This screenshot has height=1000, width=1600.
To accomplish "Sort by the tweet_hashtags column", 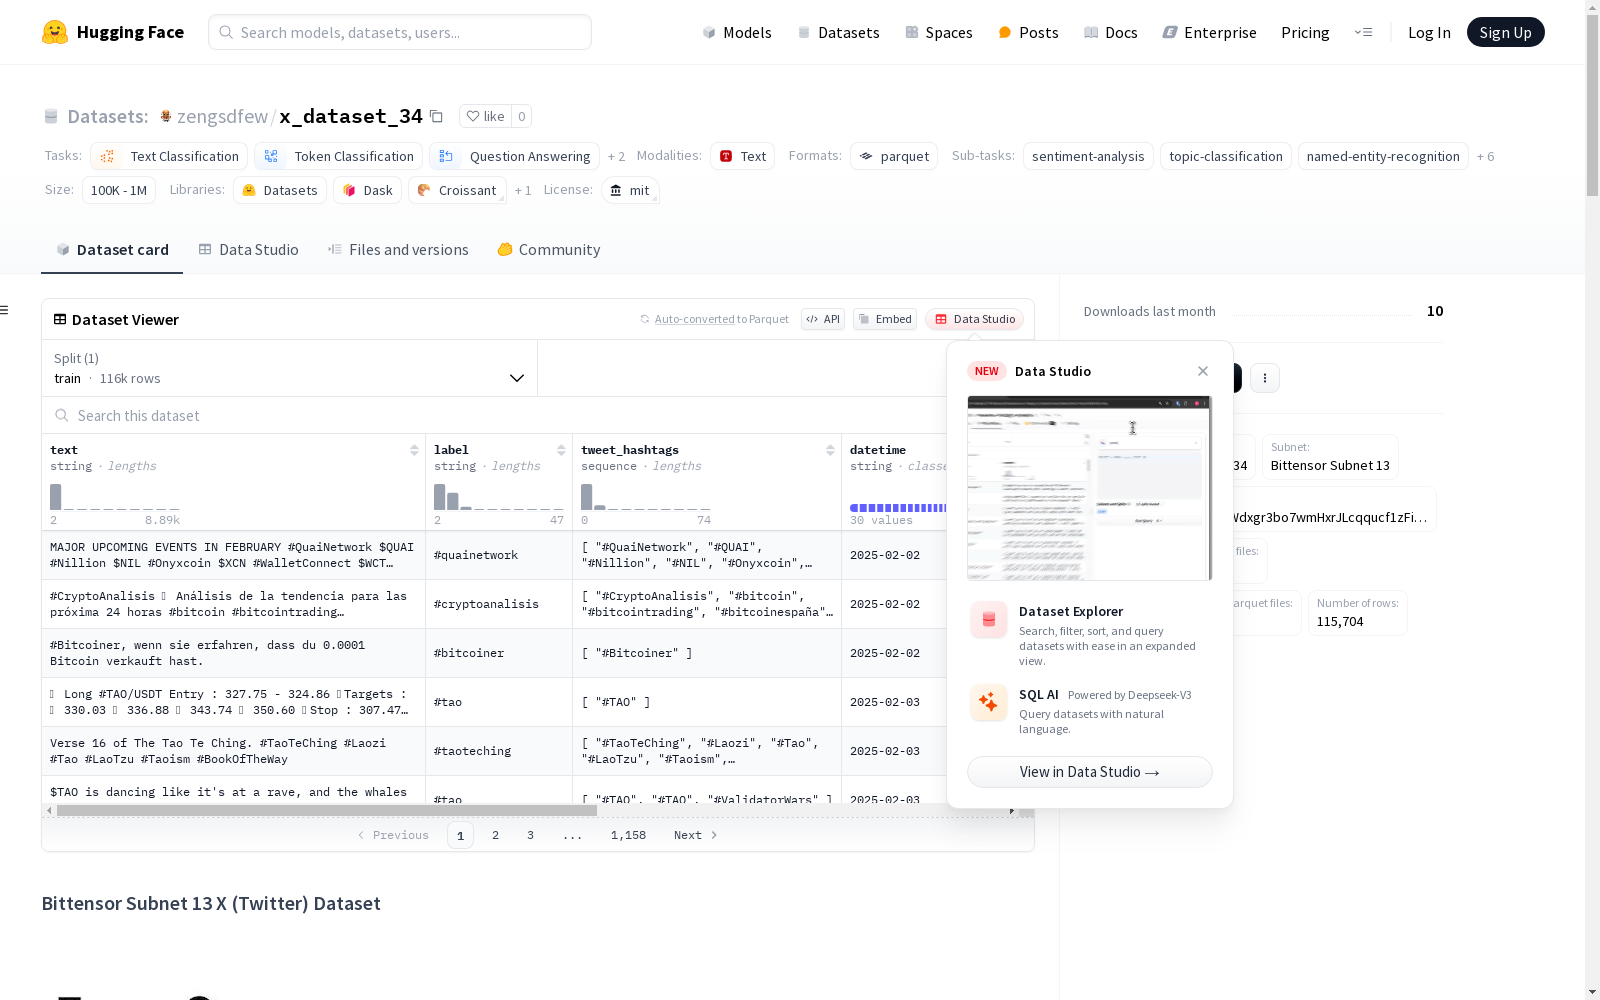I will pyautogui.click(x=830, y=450).
